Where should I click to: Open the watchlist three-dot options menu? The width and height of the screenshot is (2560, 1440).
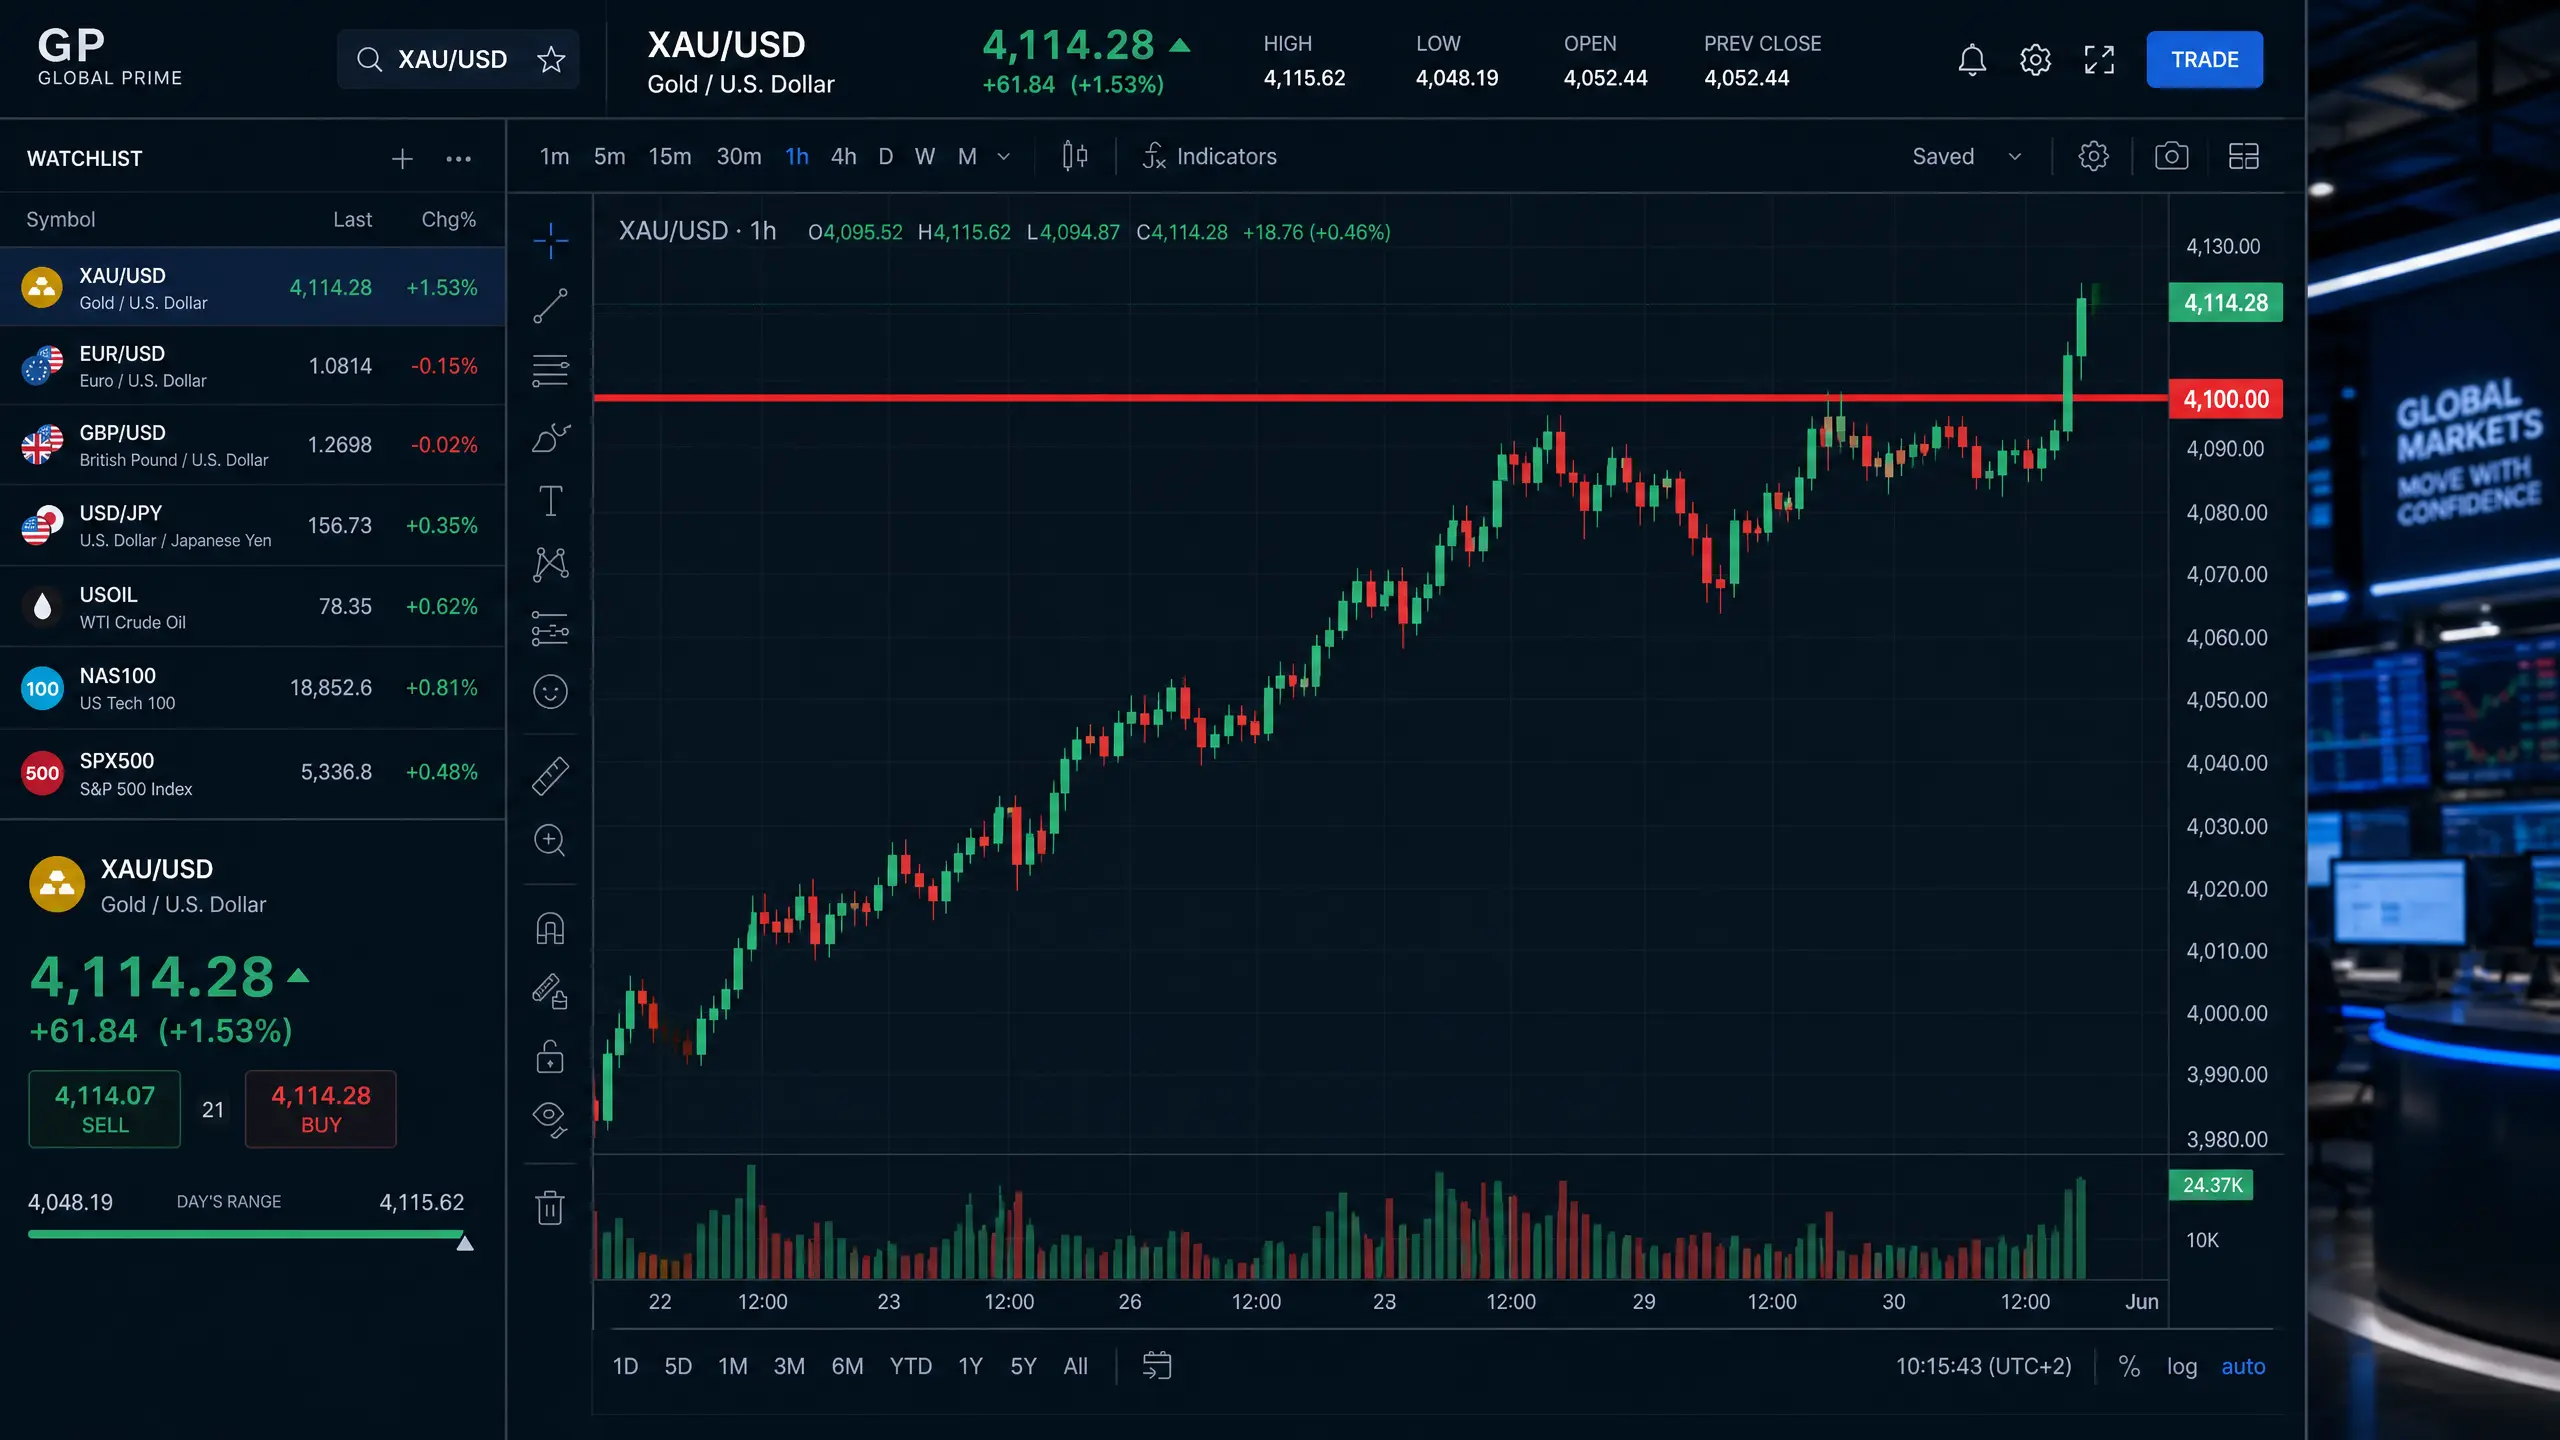pos(458,158)
